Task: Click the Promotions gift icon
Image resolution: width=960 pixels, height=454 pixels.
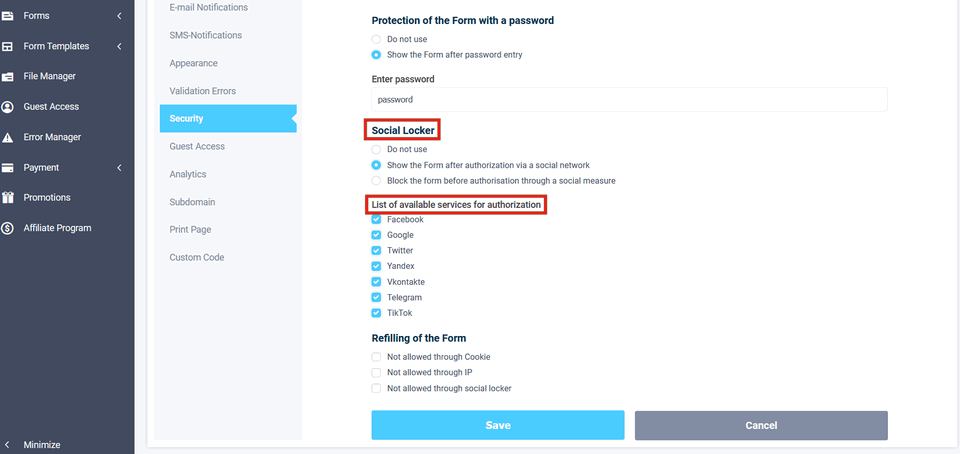Action: (x=8, y=198)
